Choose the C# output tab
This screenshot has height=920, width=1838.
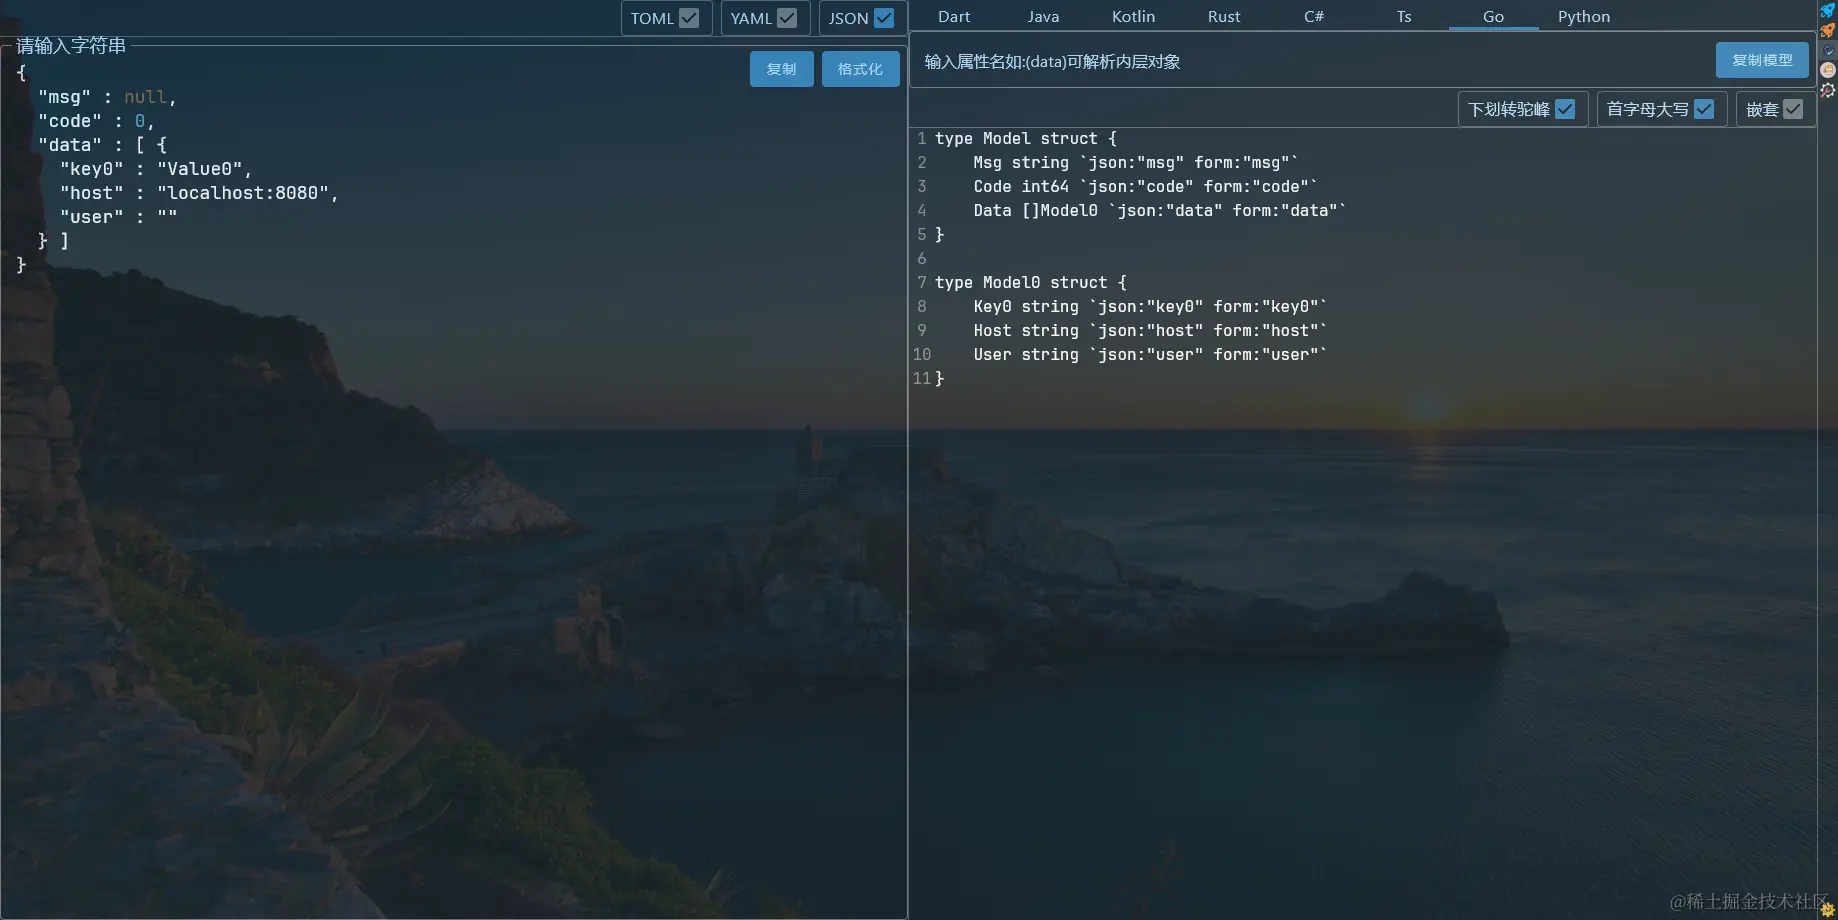click(1313, 16)
